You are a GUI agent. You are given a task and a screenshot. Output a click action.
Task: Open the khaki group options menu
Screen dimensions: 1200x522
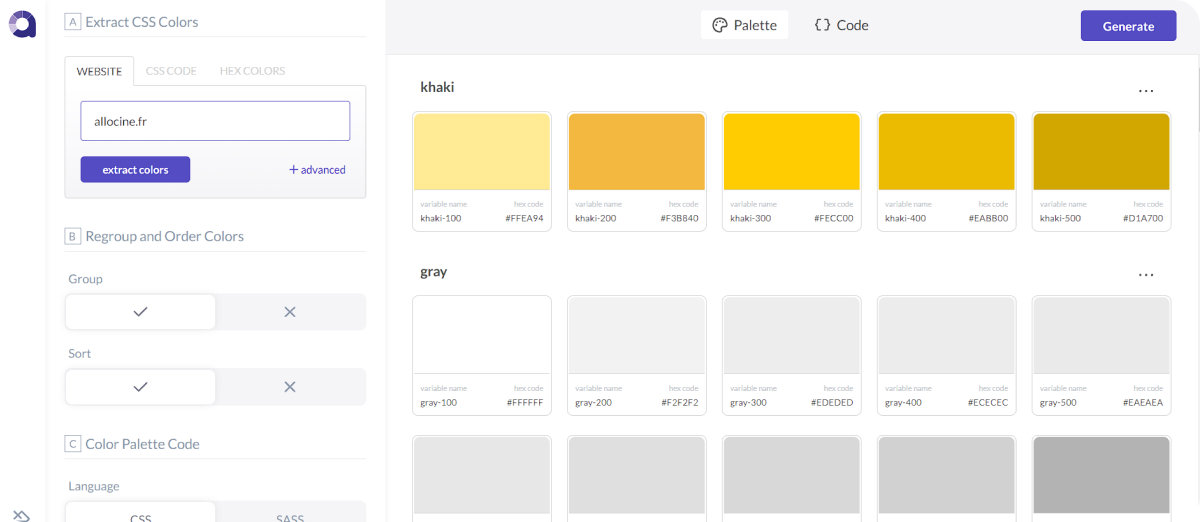pos(1146,90)
